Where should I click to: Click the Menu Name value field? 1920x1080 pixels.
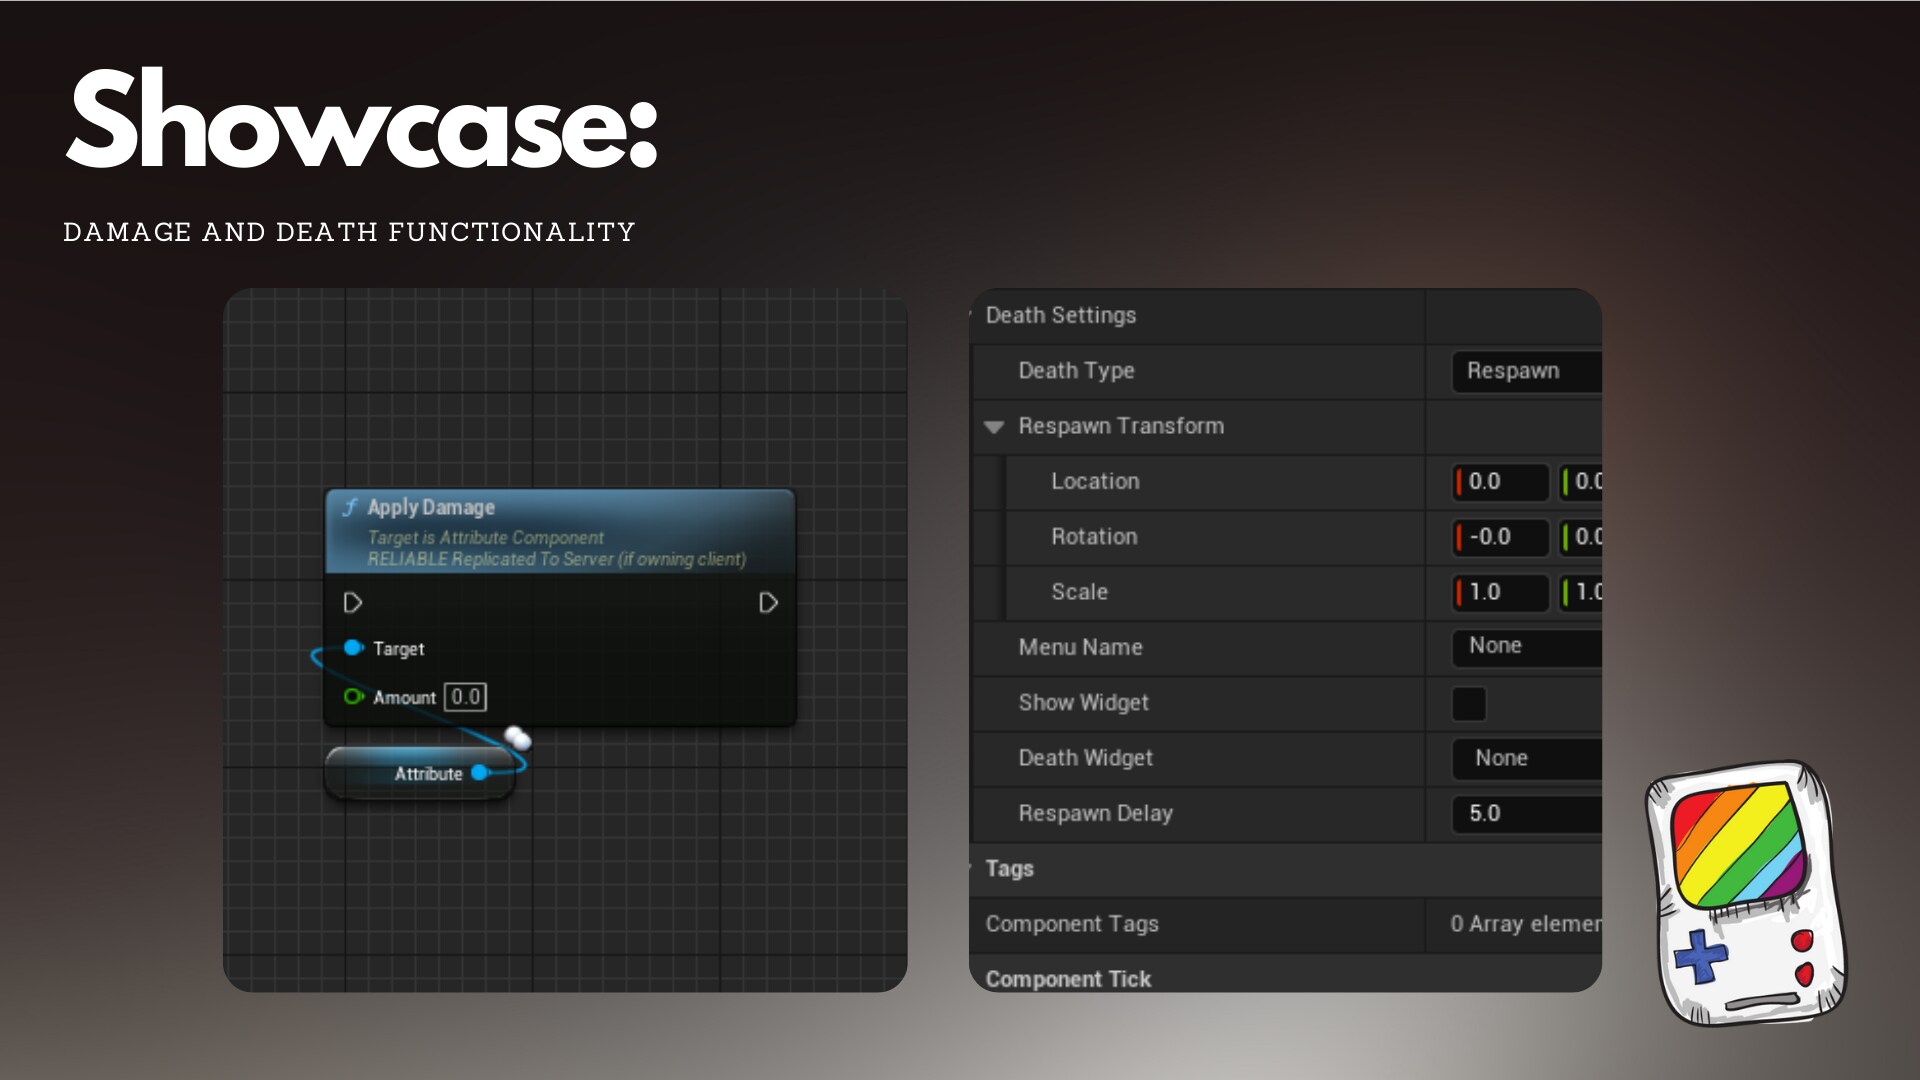(1525, 647)
